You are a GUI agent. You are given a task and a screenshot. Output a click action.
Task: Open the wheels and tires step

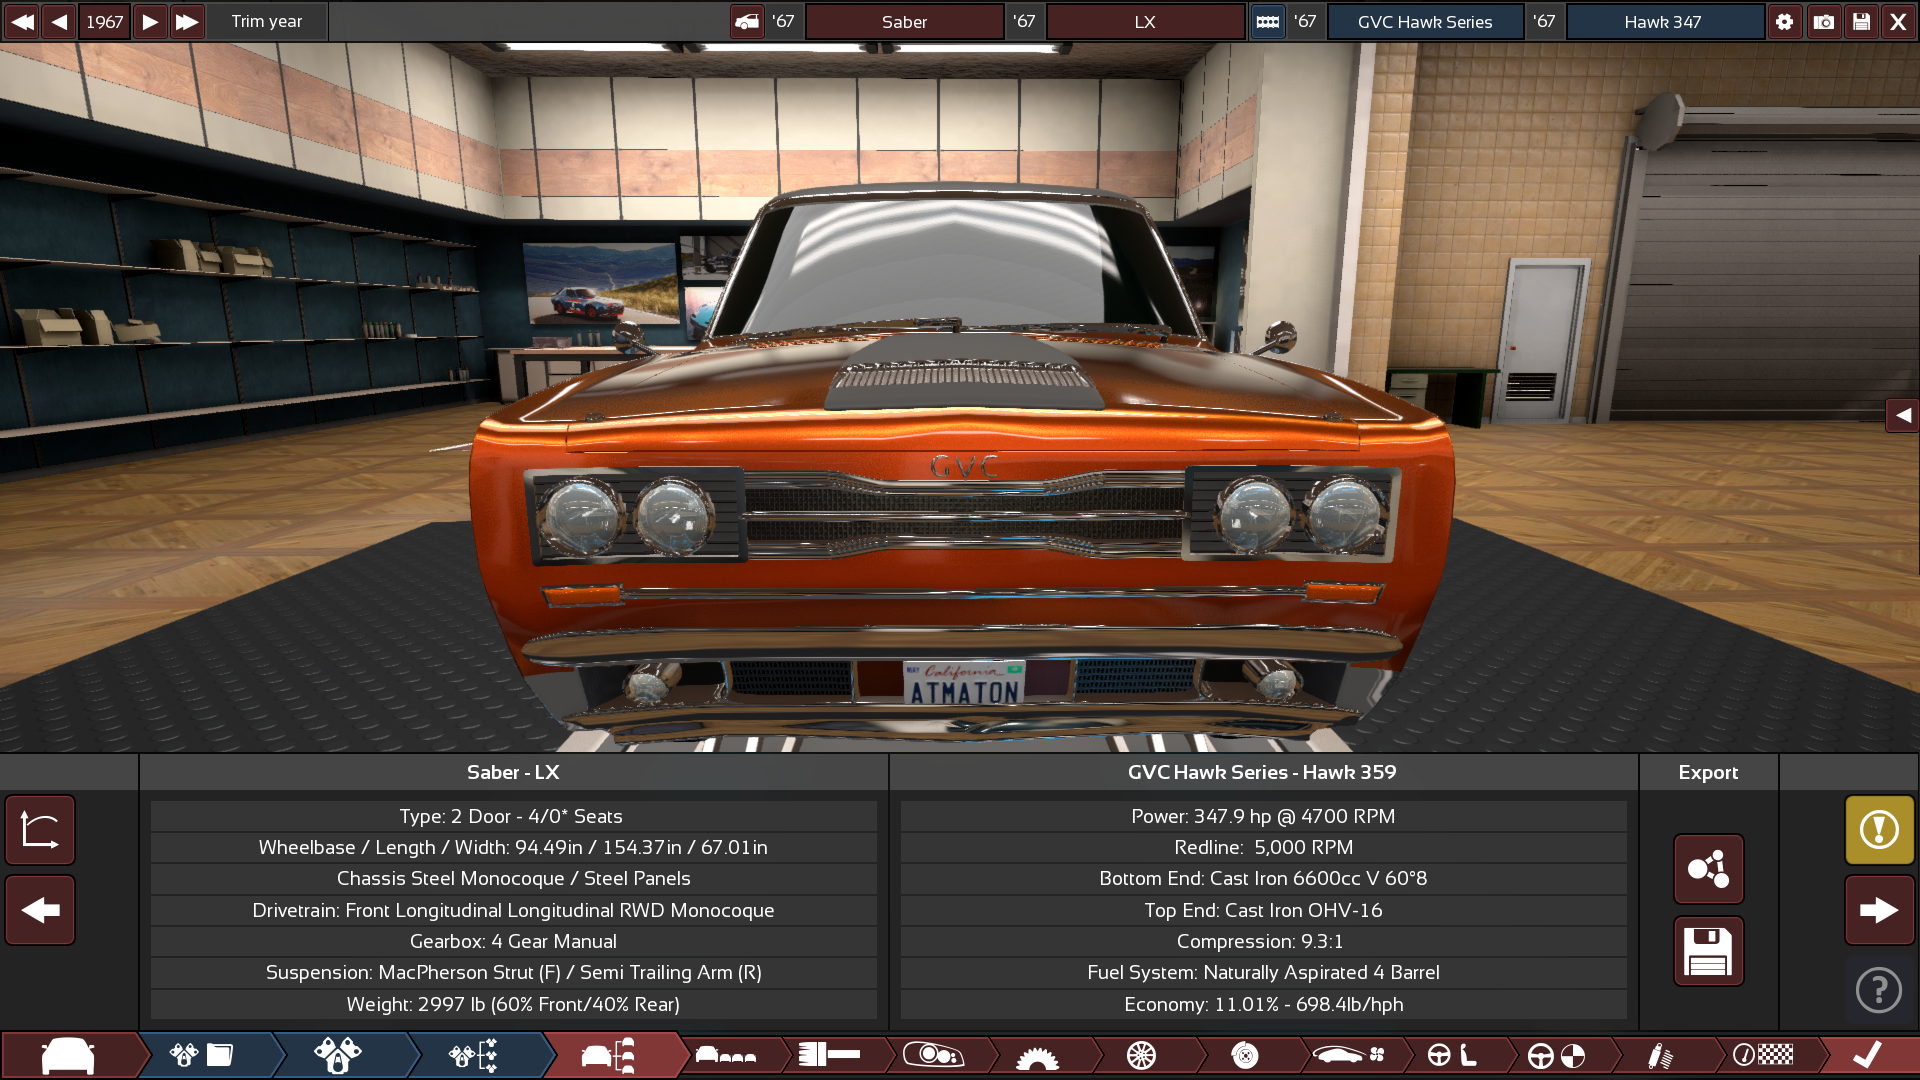pos(1141,1055)
